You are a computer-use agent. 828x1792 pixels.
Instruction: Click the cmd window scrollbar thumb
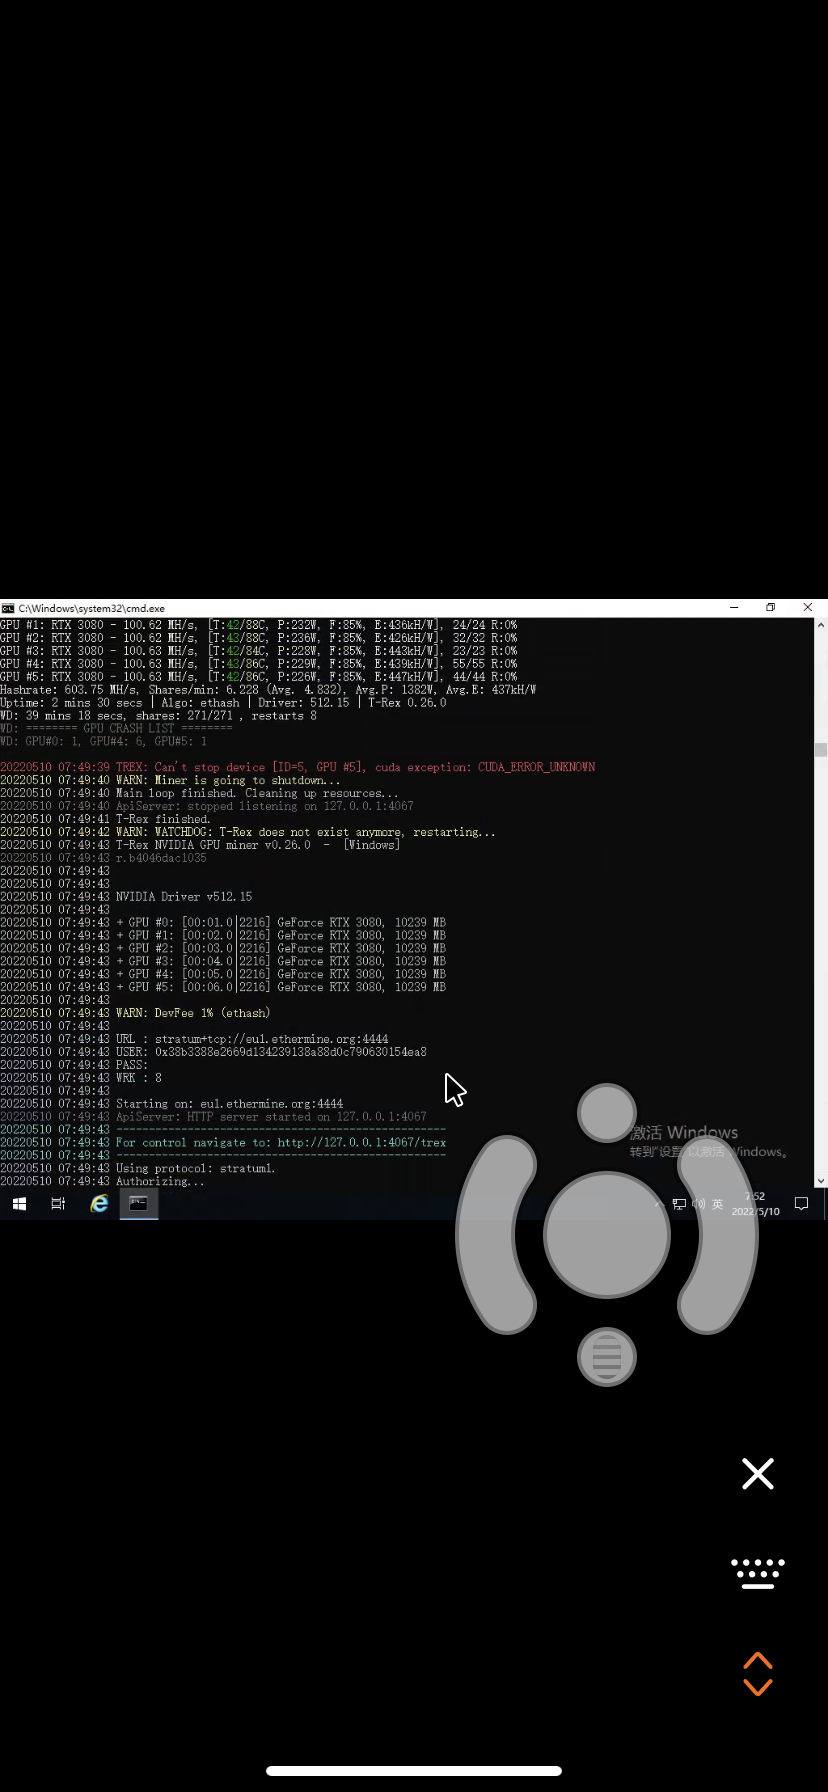pos(820,749)
